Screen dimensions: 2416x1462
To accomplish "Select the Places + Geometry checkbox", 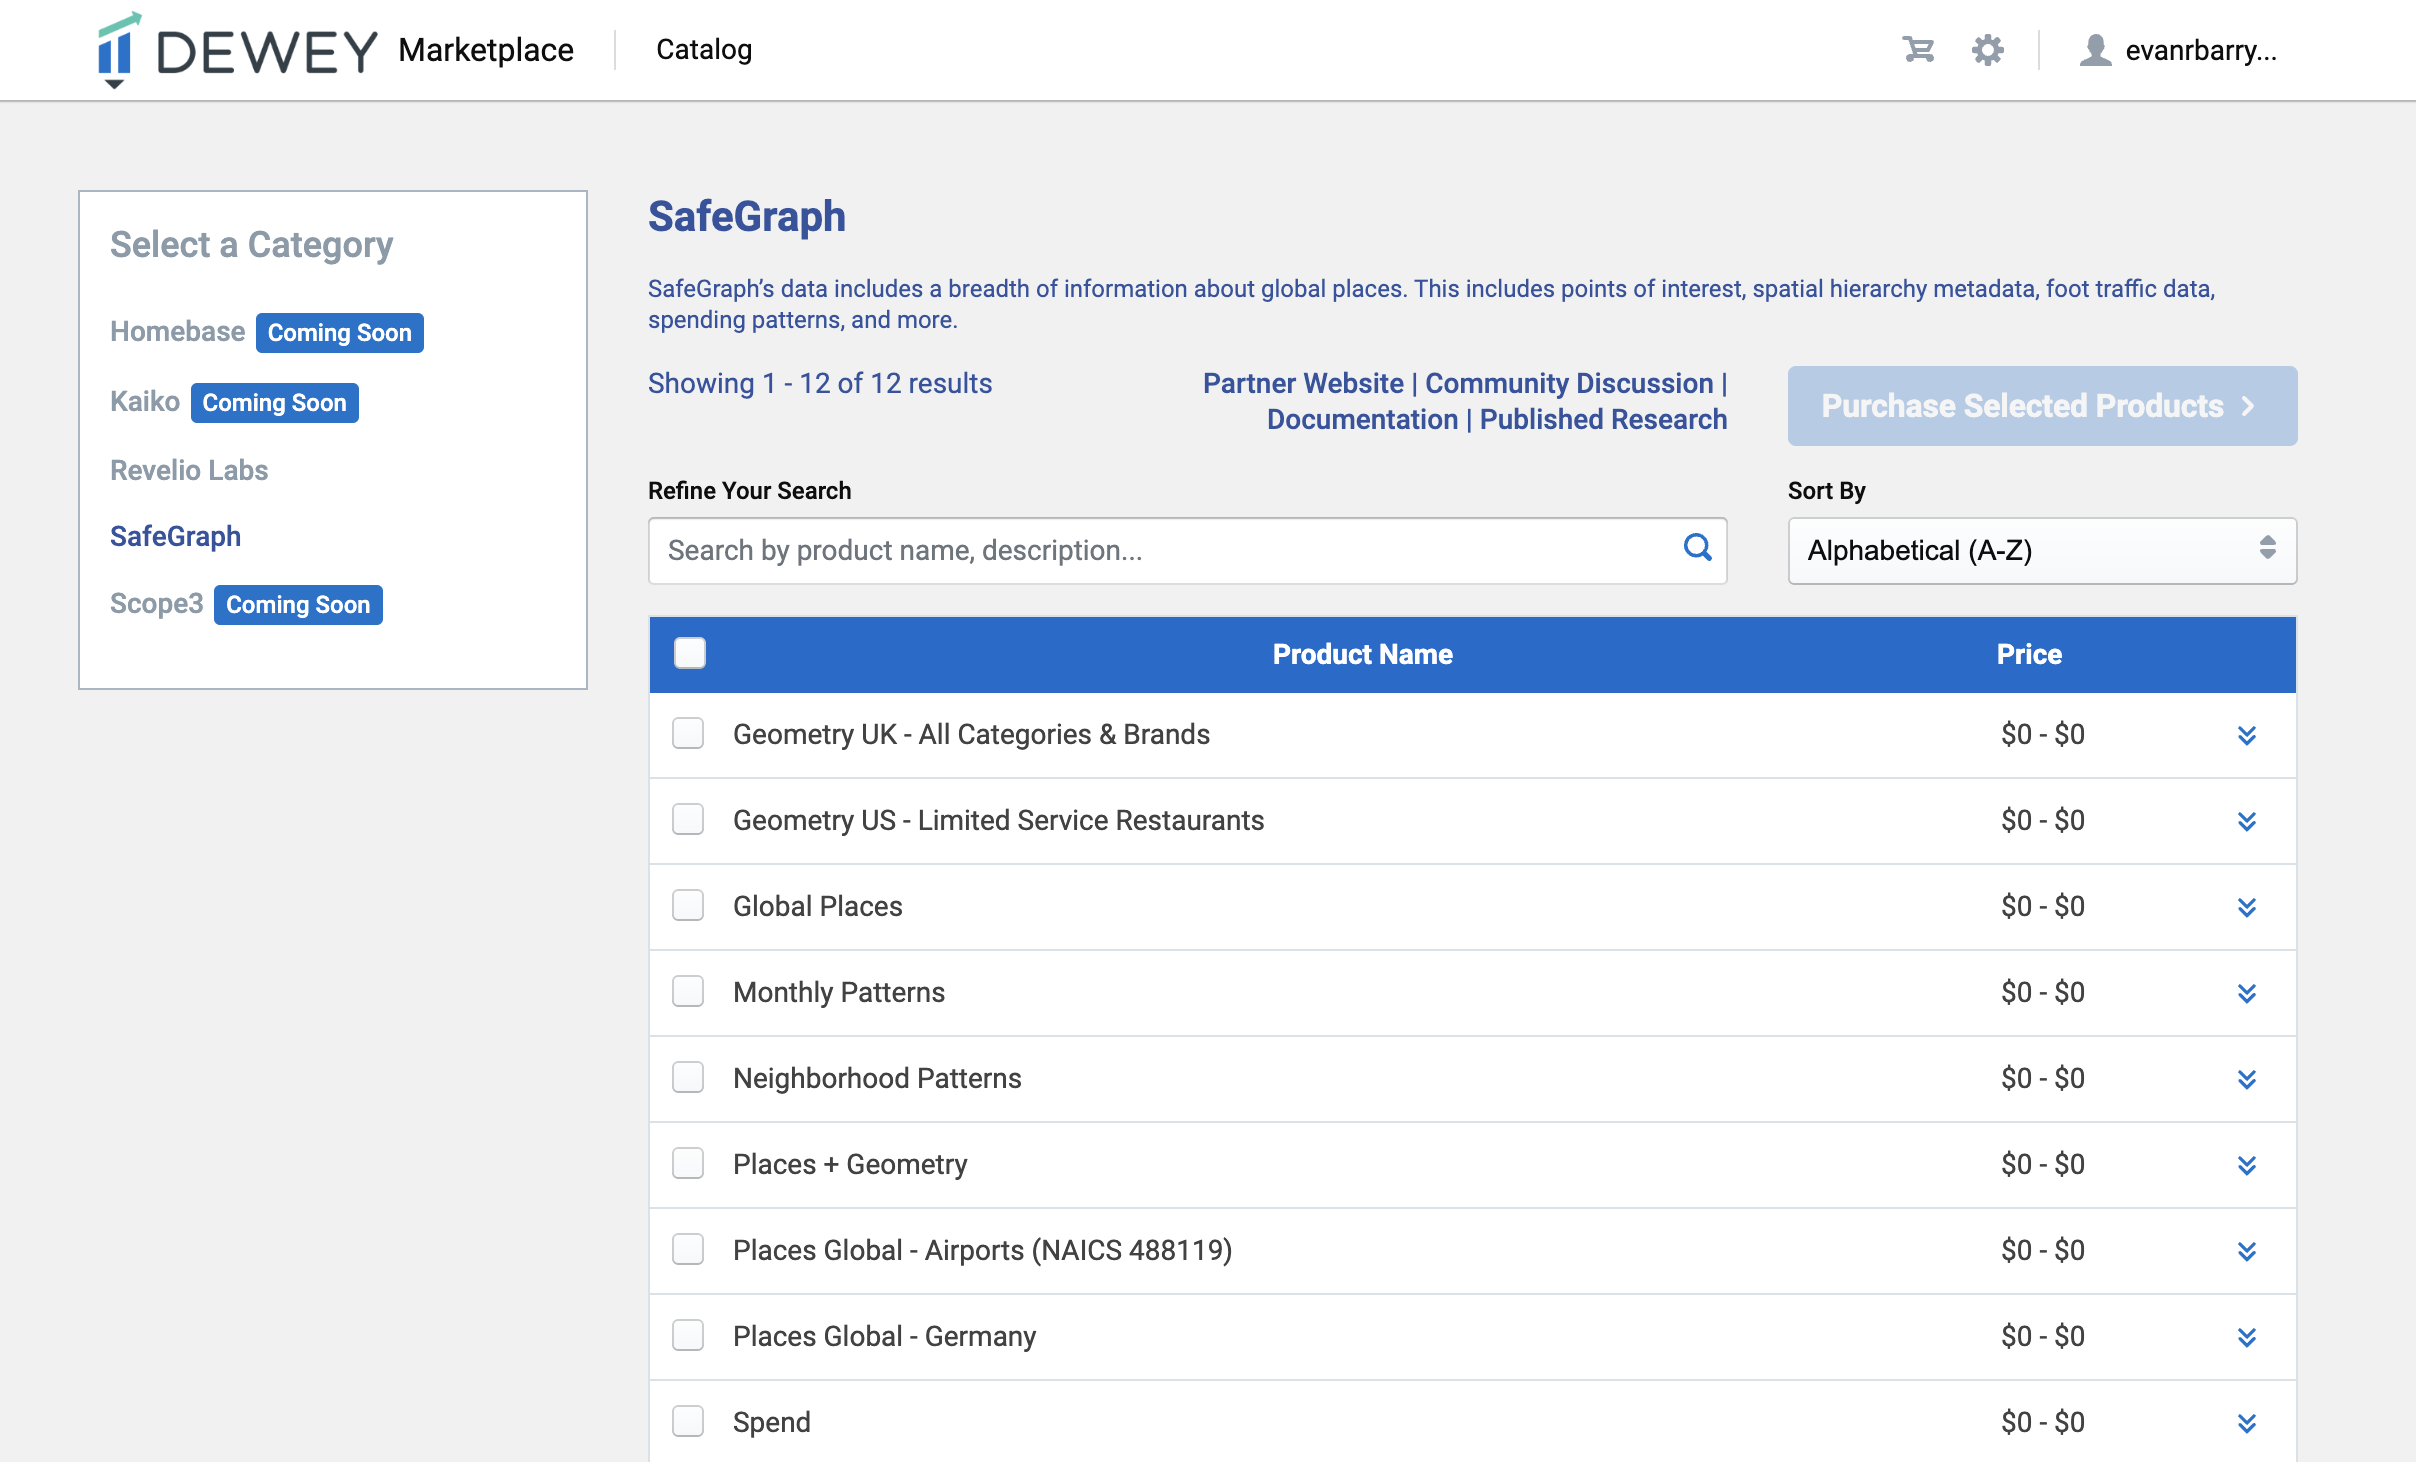I will (688, 1163).
